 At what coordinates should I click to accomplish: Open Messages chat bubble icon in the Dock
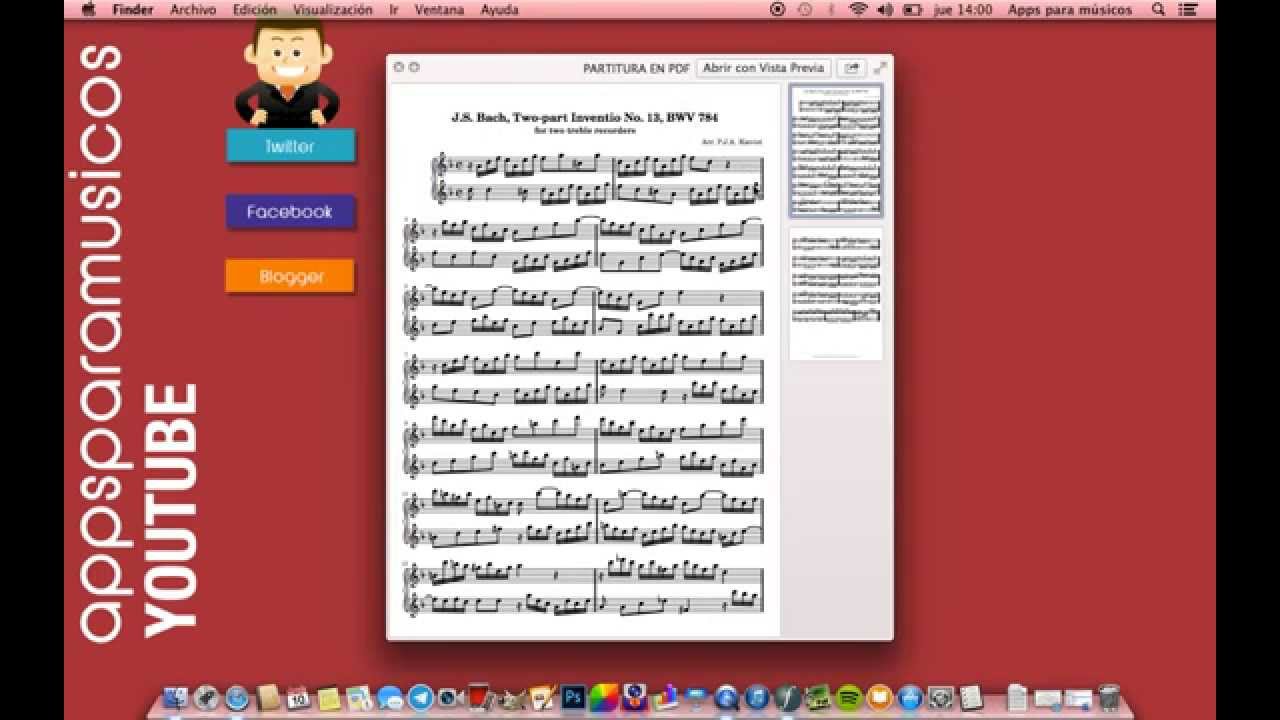point(390,698)
